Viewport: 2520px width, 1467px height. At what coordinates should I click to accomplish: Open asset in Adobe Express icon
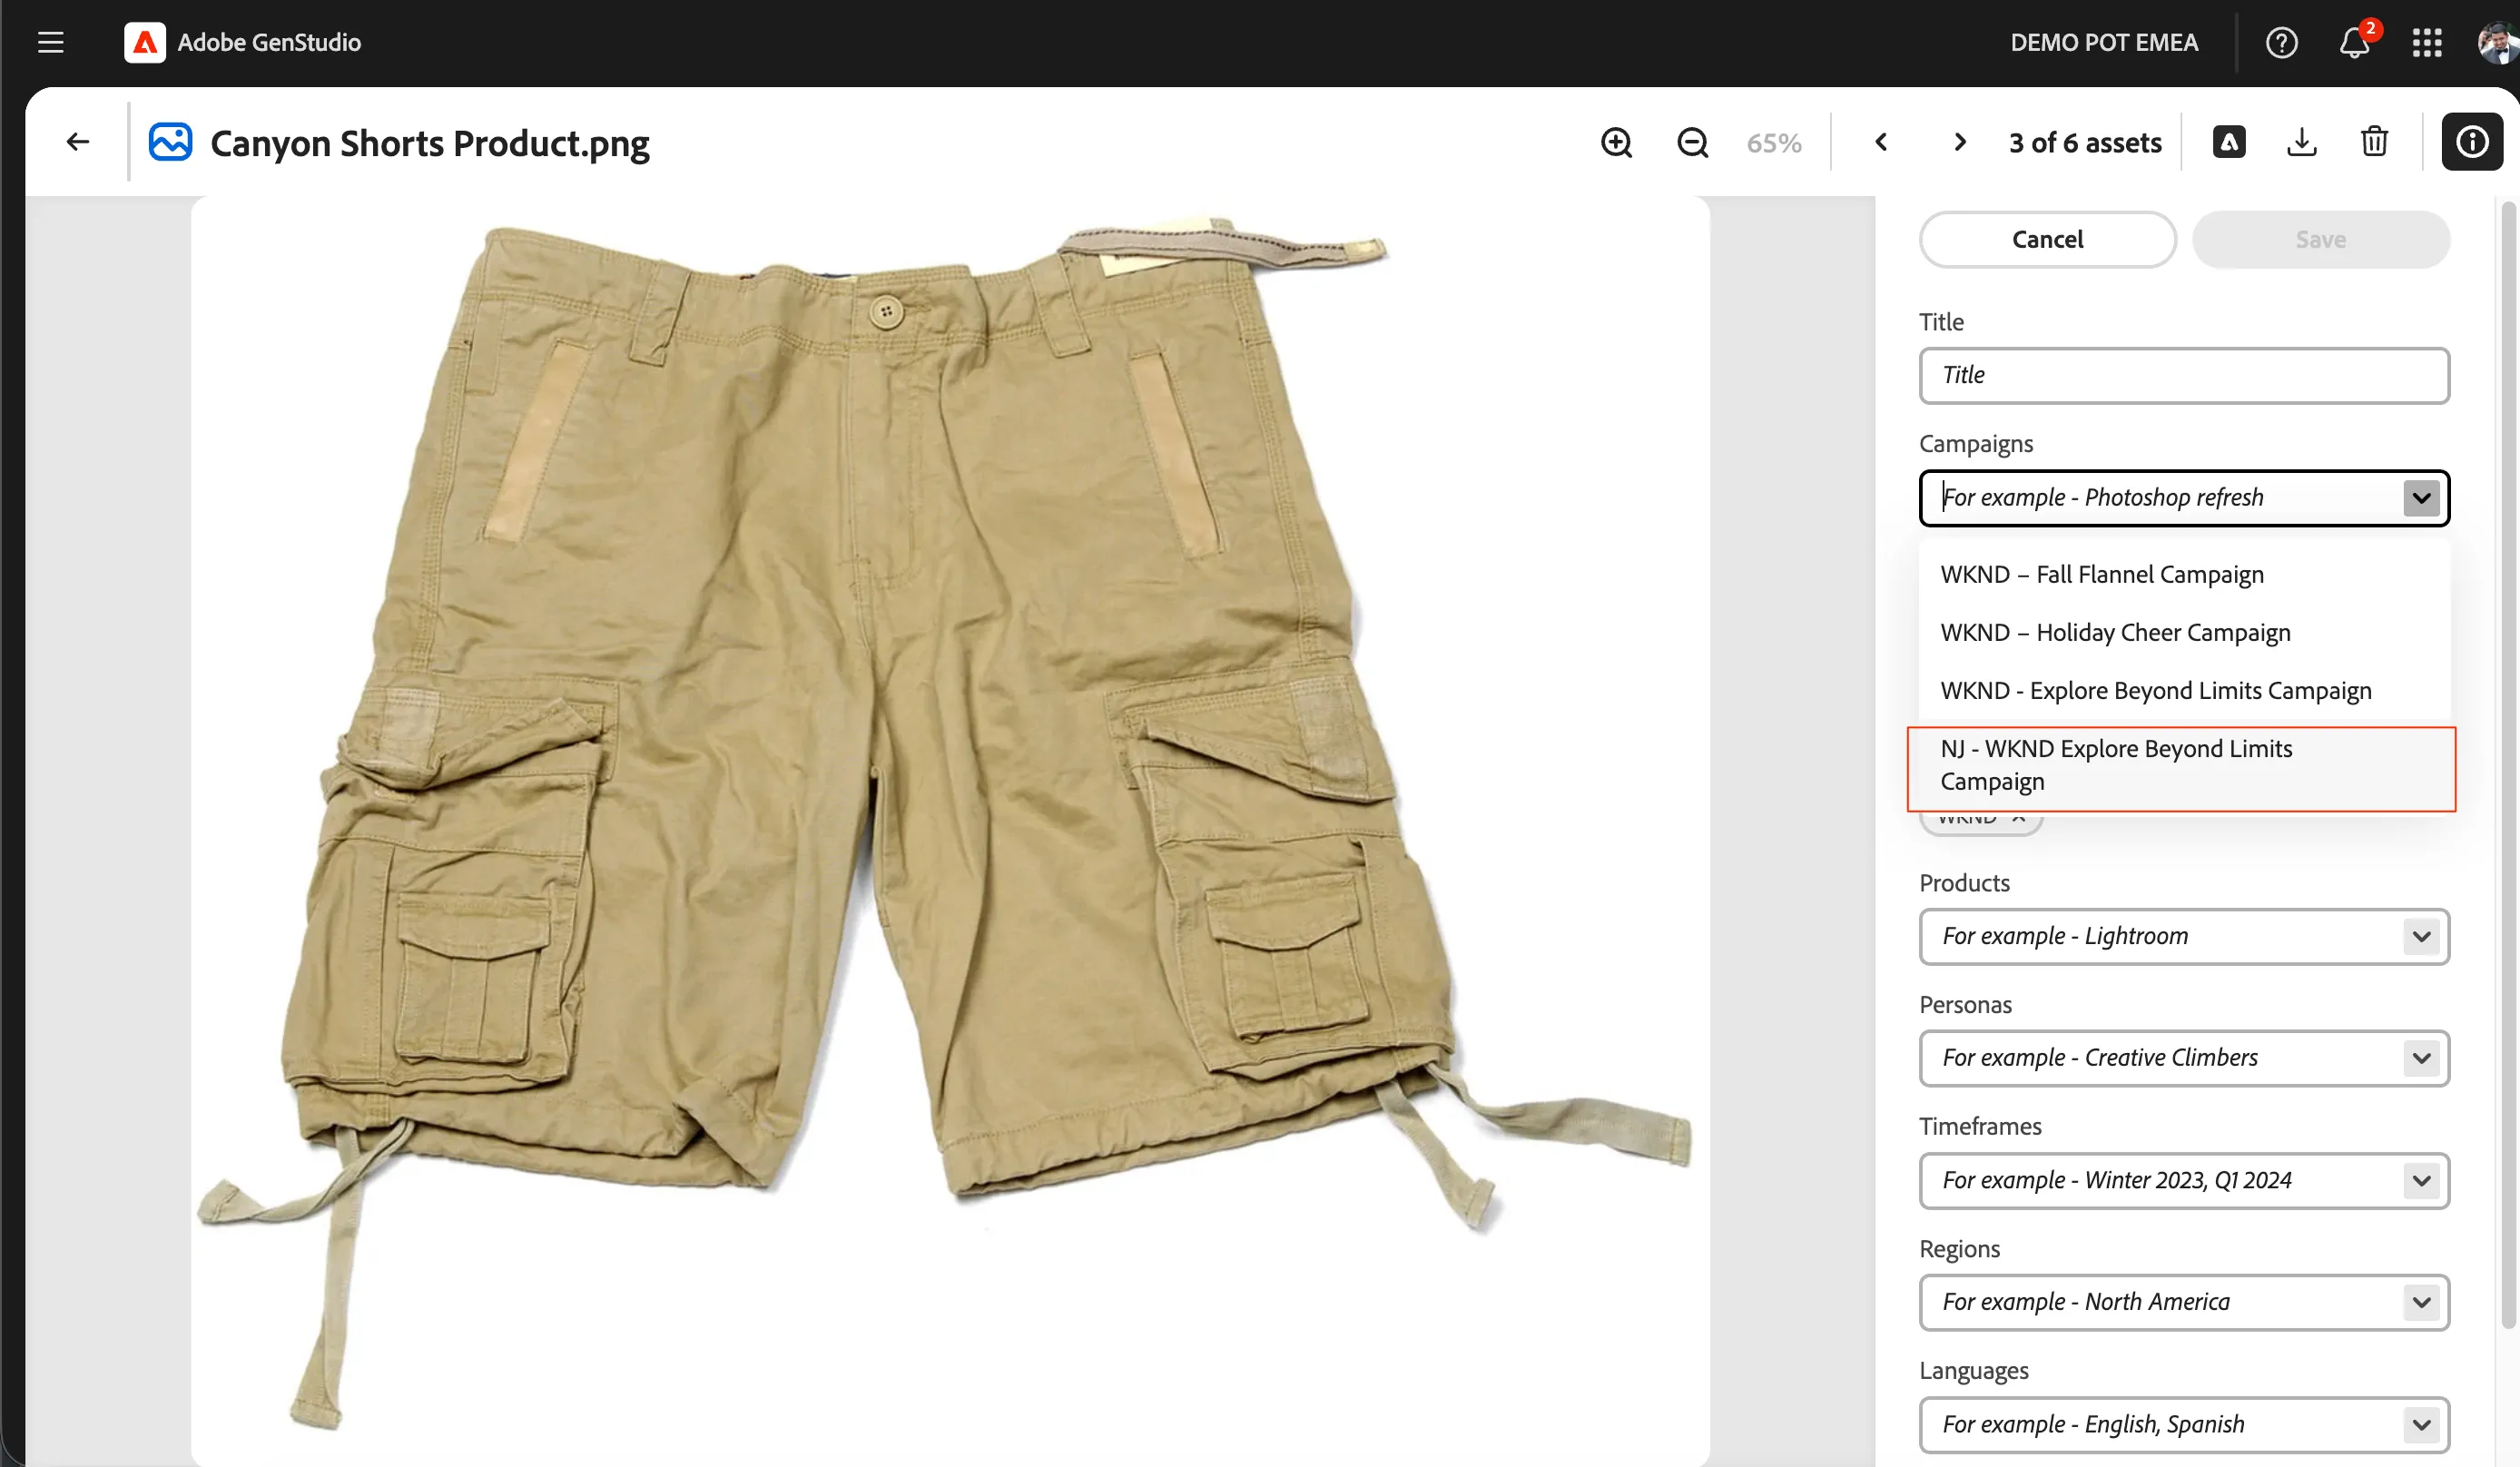pos(2229,142)
